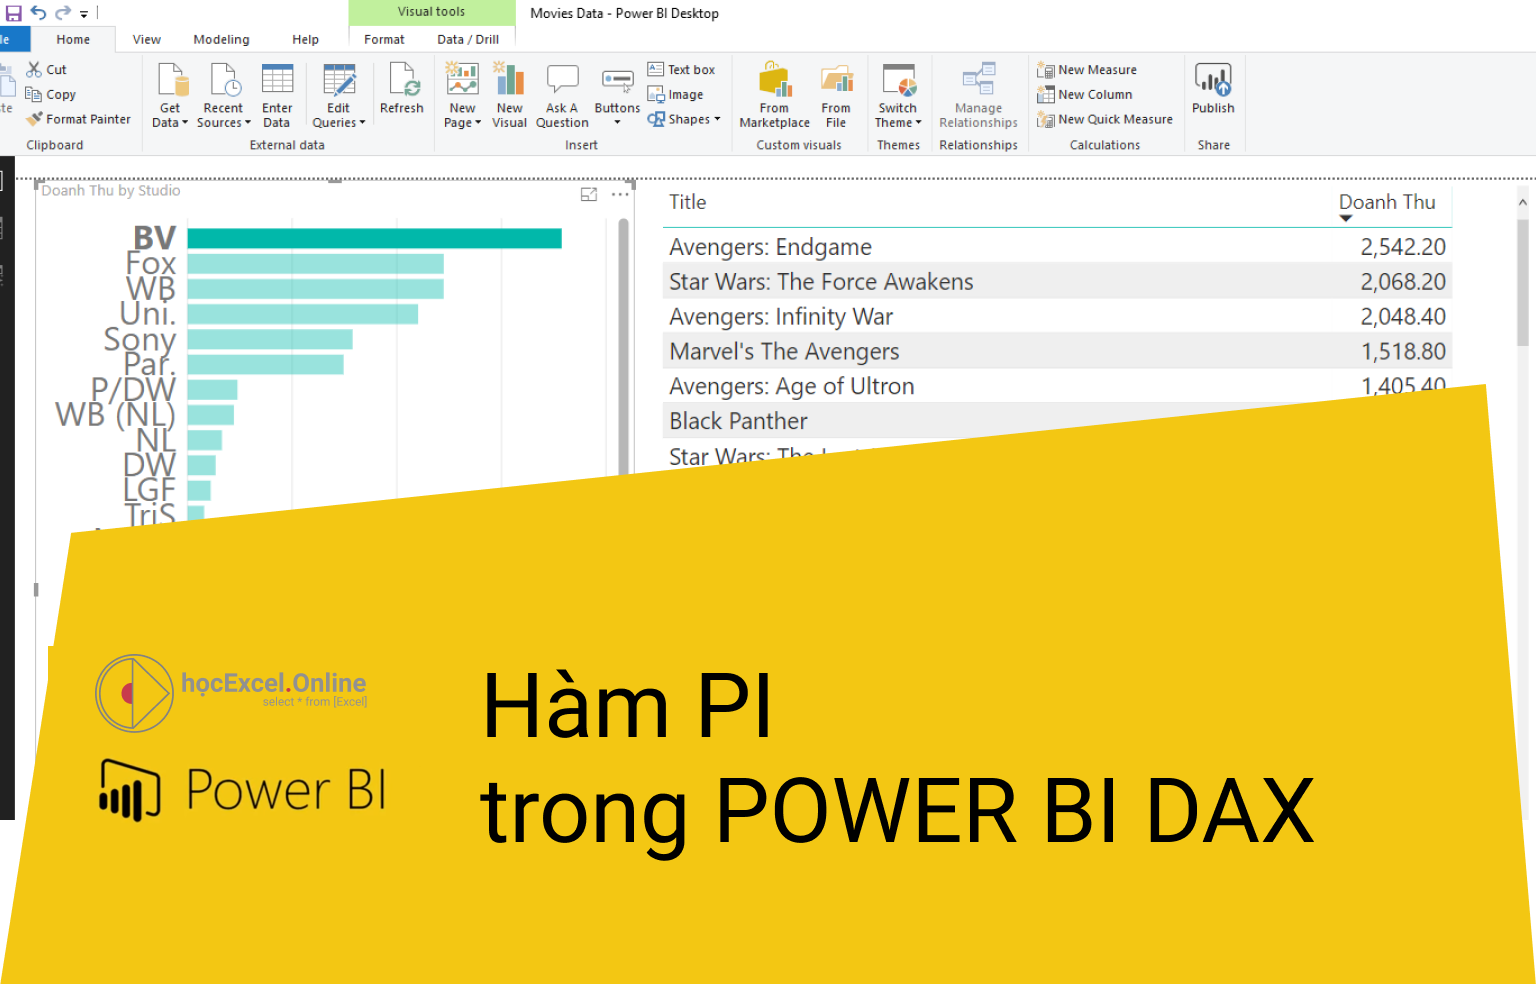The image size is (1536, 984).
Task: Select the WB bar in chart
Action: pyautogui.click(x=315, y=289)
